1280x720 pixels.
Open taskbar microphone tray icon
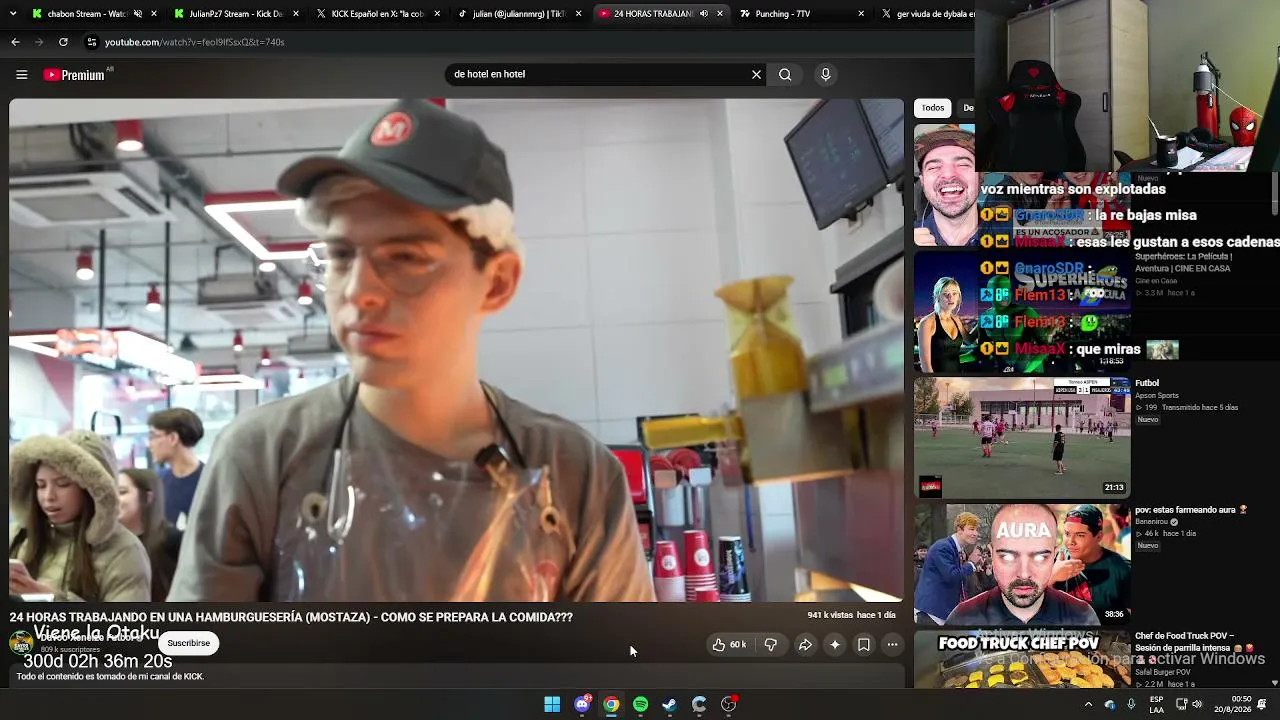(x=1131, y=704)
